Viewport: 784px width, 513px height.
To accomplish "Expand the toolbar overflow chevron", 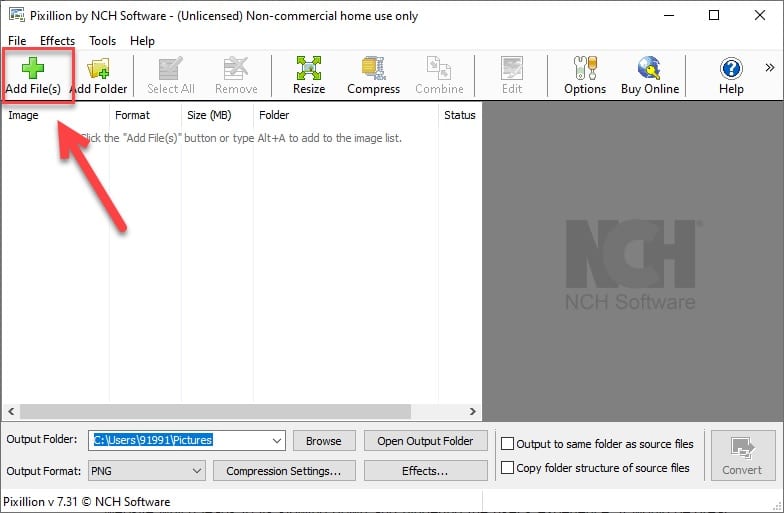I will click(x=770, y=68).
